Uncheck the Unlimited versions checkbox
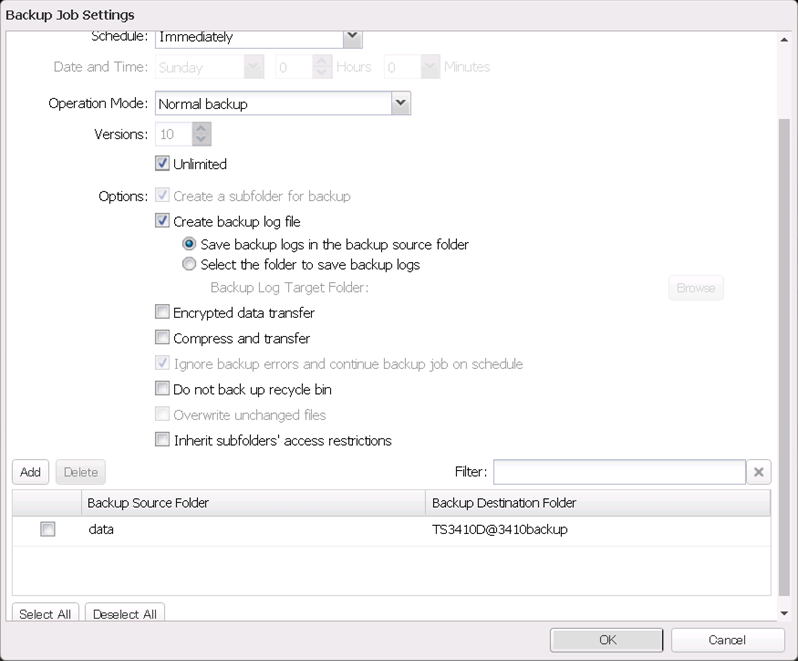 point(162,164)
